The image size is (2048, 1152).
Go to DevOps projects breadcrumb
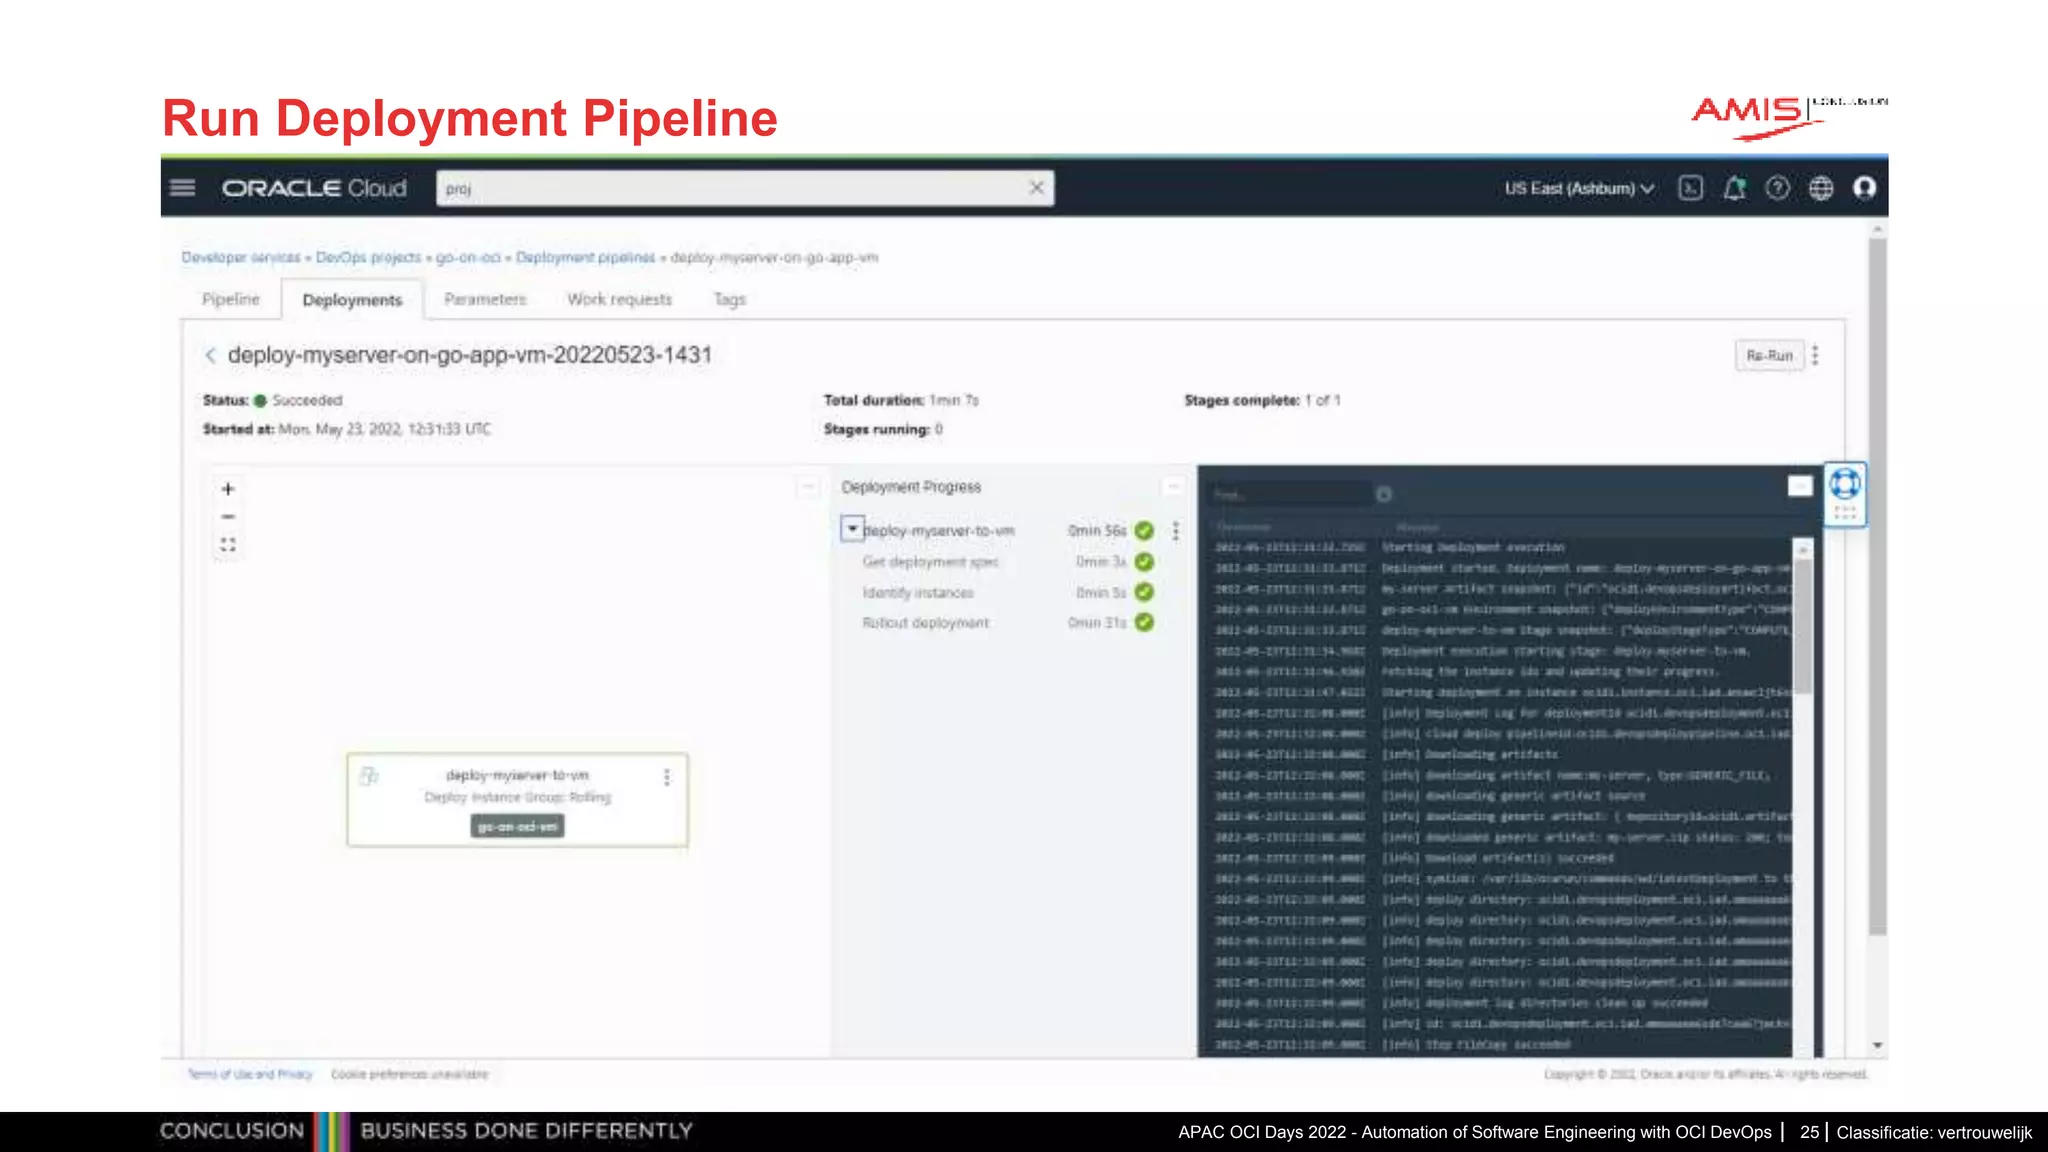pos(368,257)
